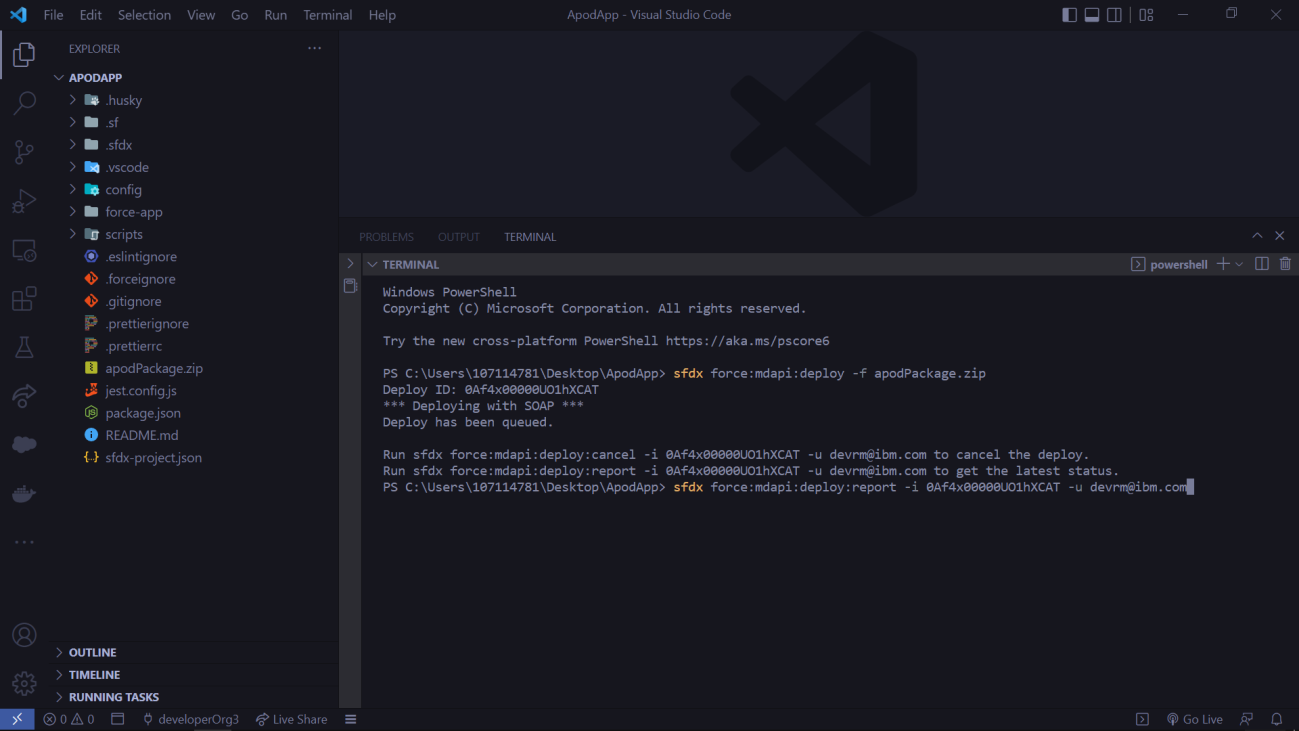The height and width of the screenshot is (731, 1299).
Task: Select the Docker whale icon in the sidebar
Action: pyautogui.click(x=24, y=492)
